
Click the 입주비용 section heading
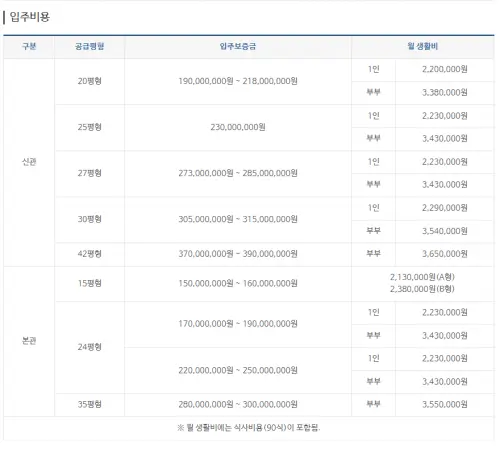pos(30,16)
